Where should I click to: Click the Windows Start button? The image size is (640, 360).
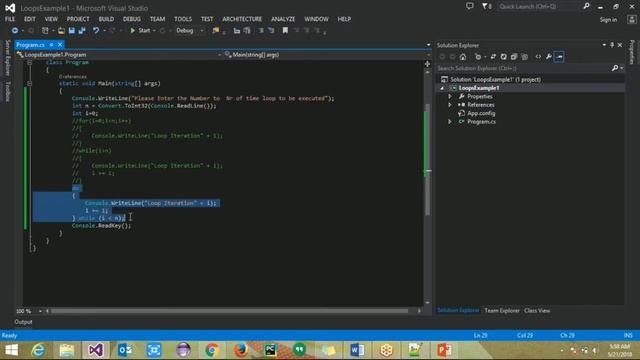[11, 350]
